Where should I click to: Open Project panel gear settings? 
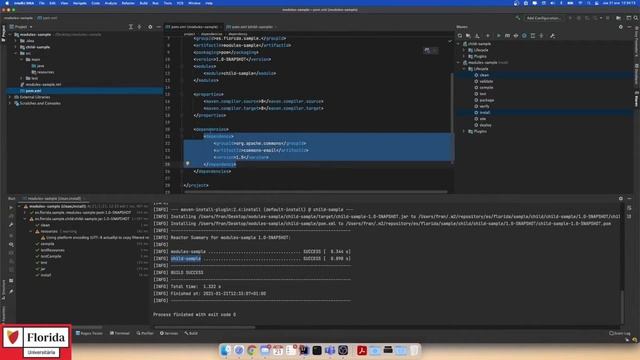click(x=150, y=27)
